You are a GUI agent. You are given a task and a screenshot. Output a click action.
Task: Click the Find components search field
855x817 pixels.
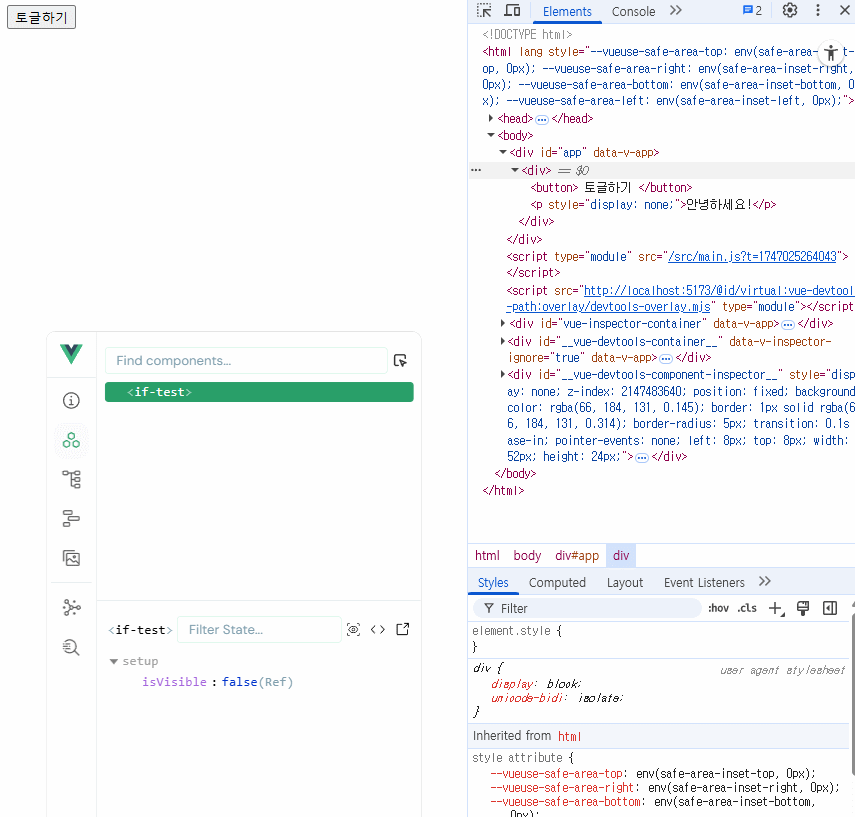pyautogui.click(x=246, y=361)
